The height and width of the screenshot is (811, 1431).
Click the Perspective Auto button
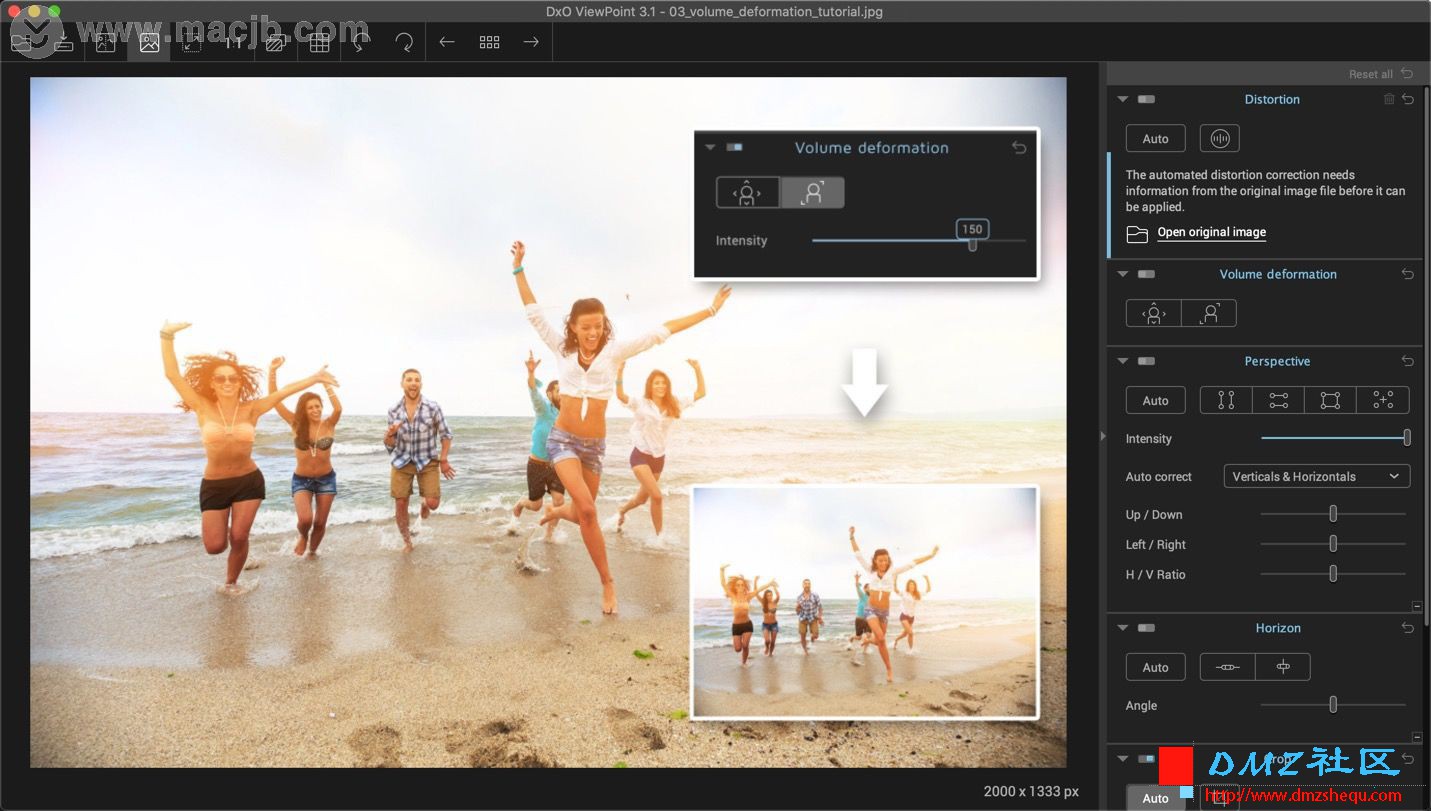(1155, 400)
